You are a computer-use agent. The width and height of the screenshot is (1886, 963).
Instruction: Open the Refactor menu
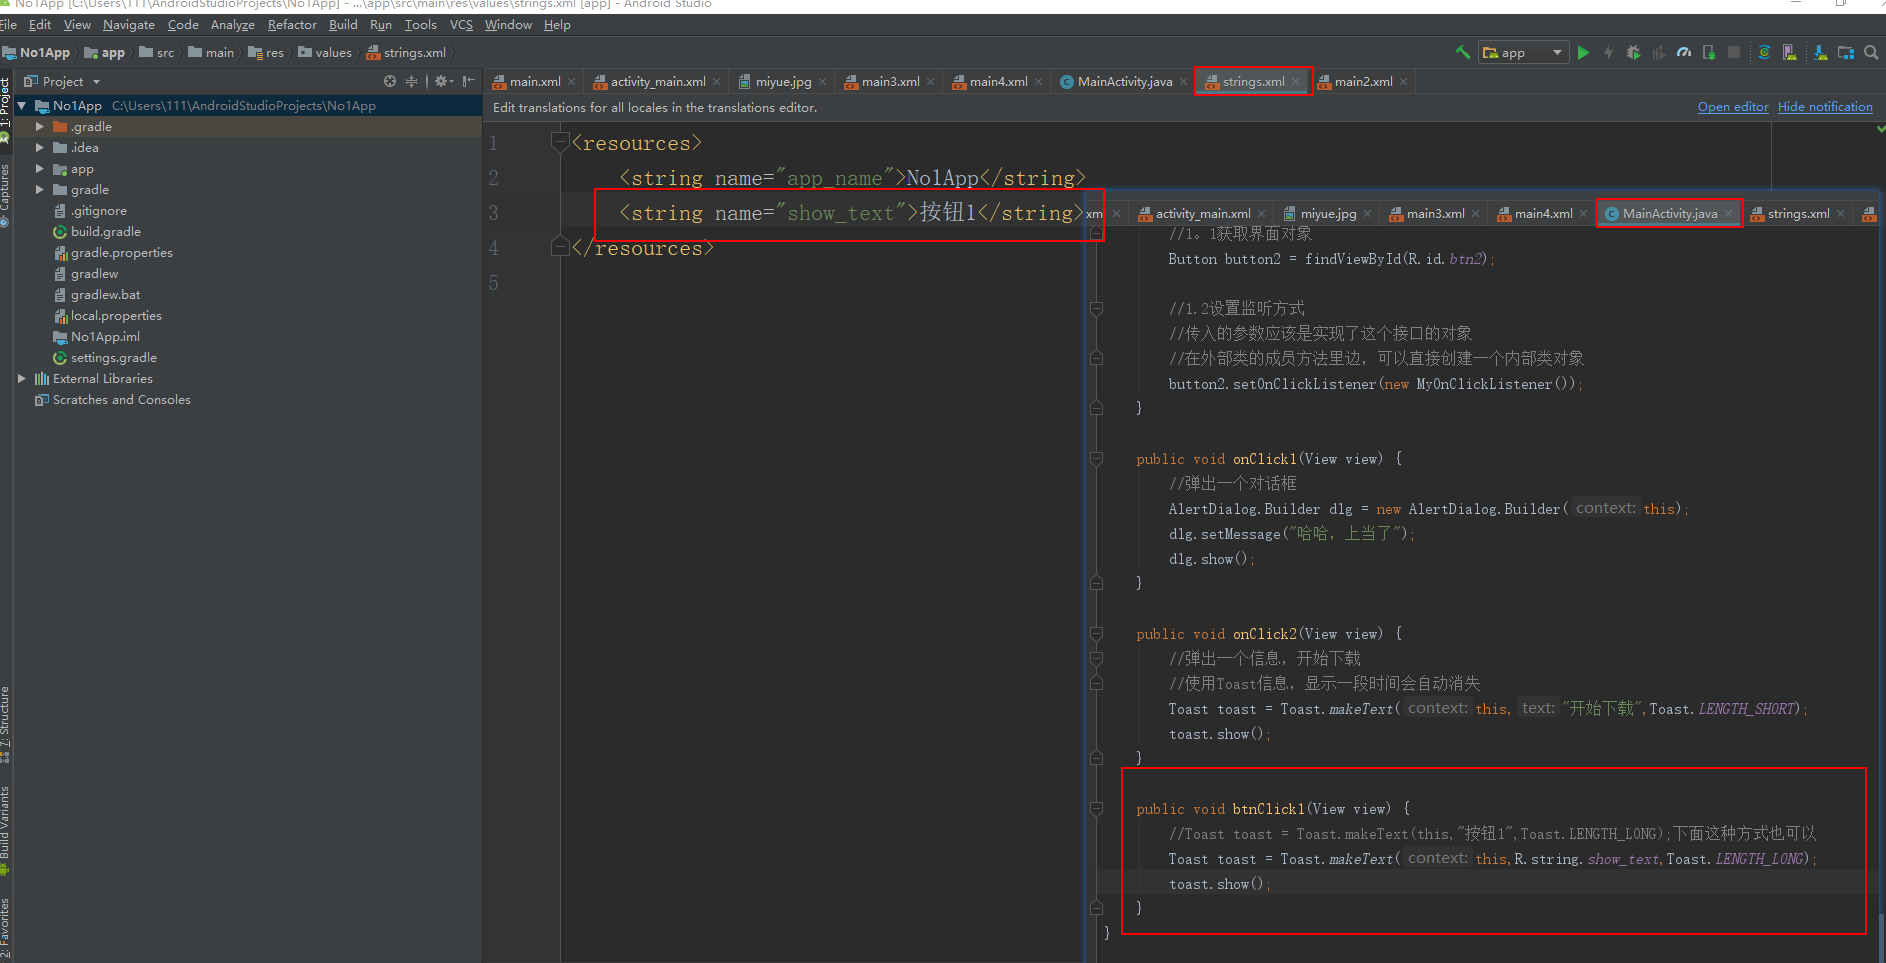coord(292,25)
